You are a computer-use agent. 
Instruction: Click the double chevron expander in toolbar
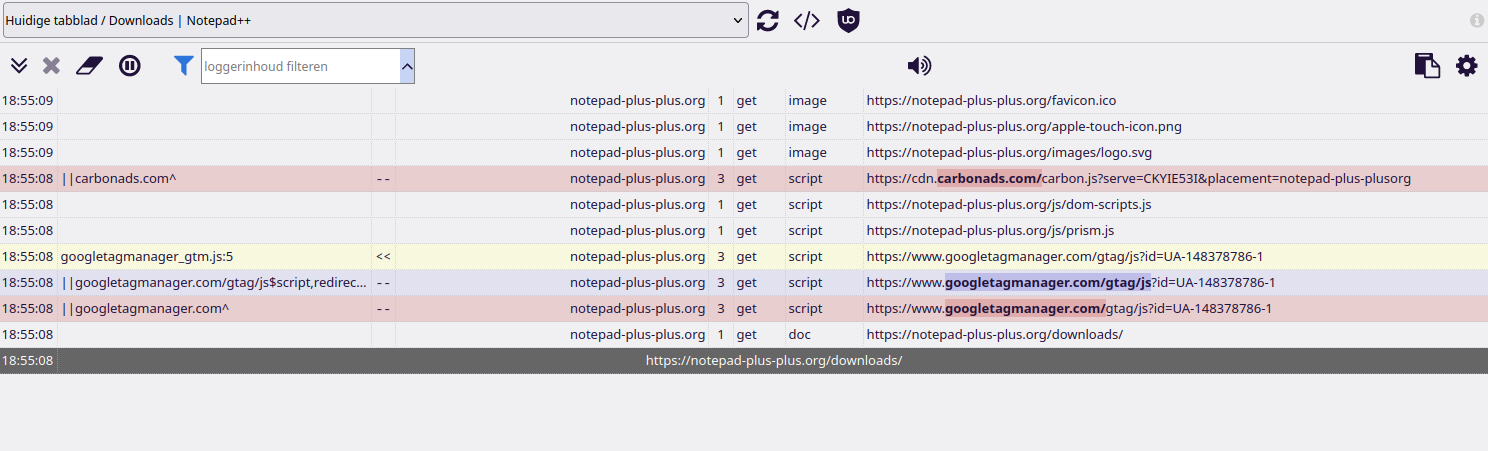pyautogui.click(x=19, y=66)
